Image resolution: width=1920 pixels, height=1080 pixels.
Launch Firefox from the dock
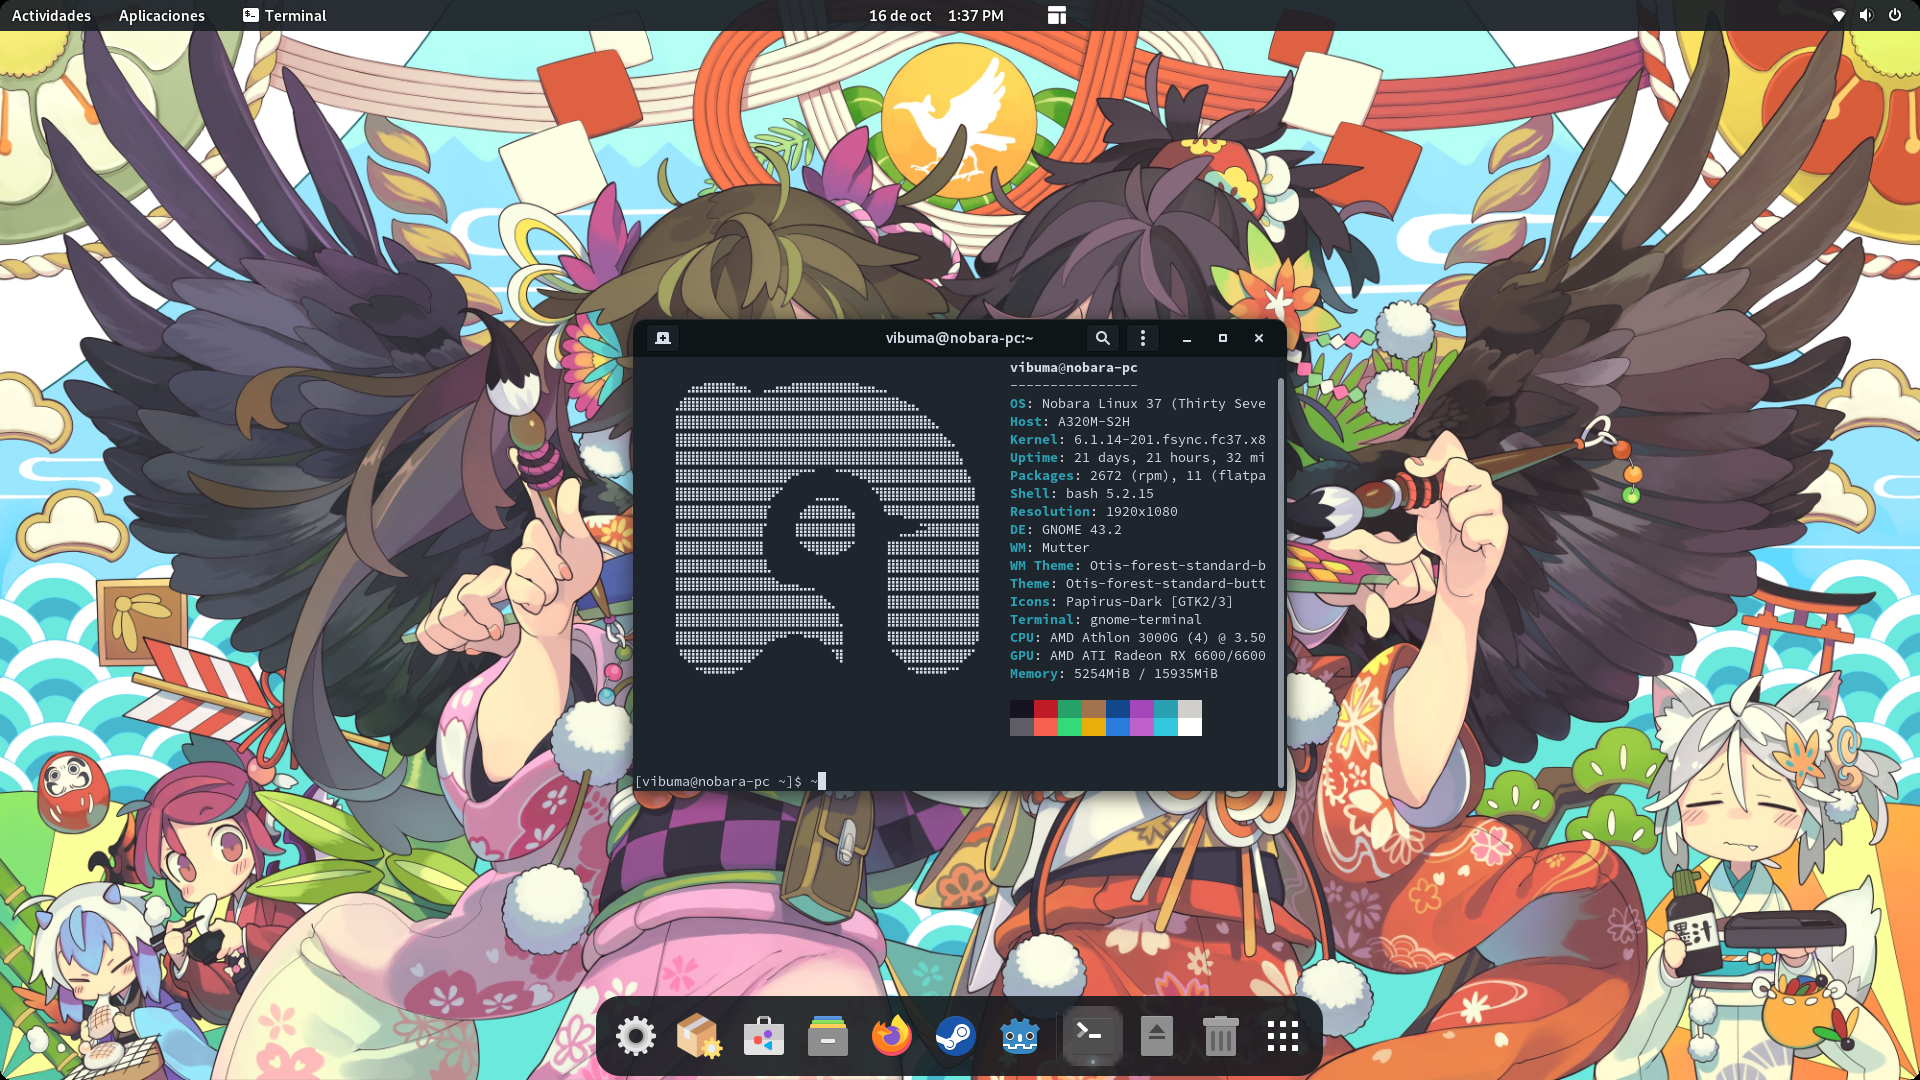coord(892,1035)
